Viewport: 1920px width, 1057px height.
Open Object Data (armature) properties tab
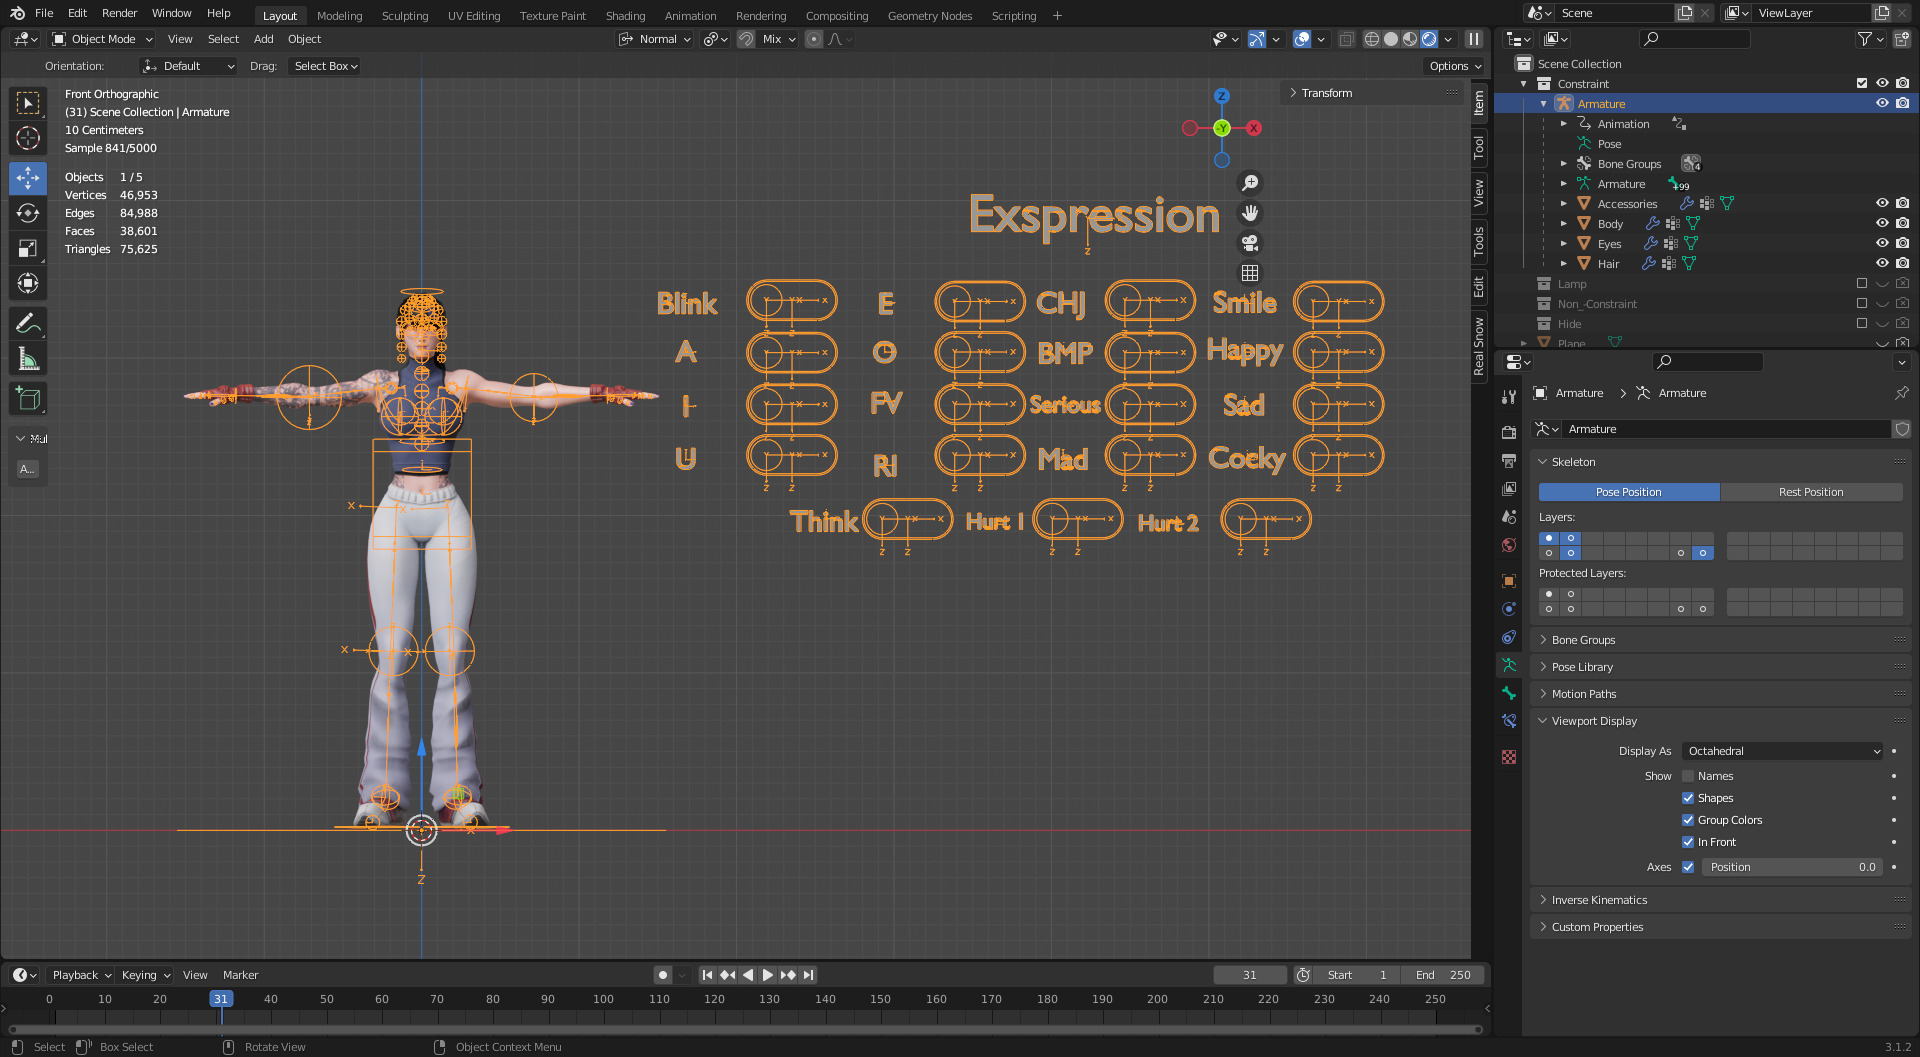pyautogui.click(x=1509, y=665)
